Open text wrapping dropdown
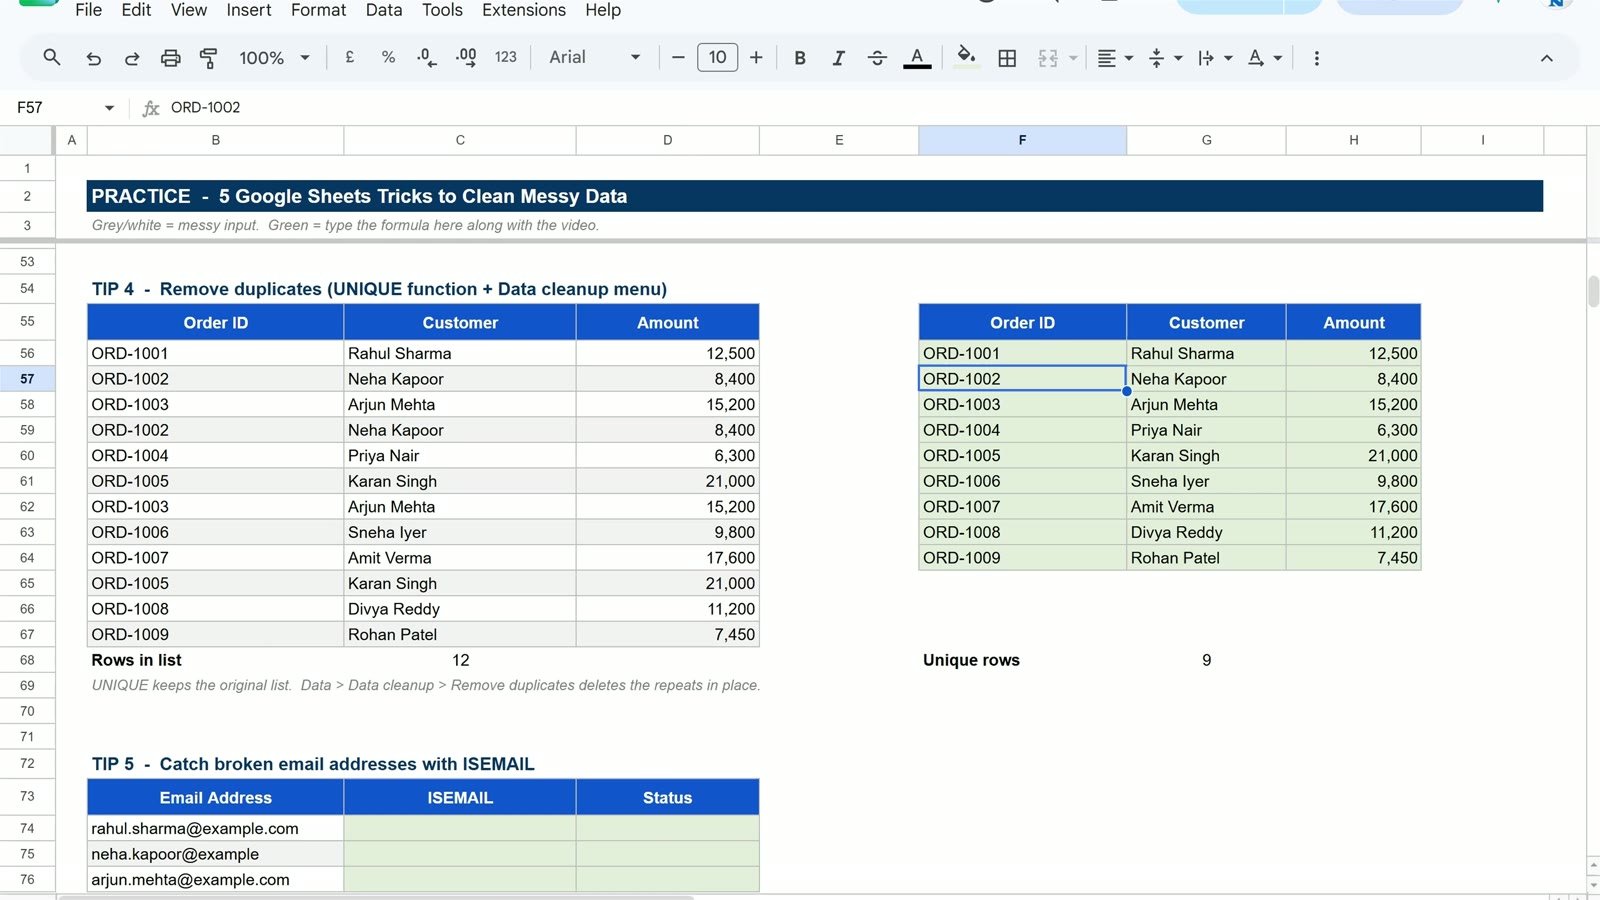The image size is (1600, 900). [x=1214, y=58]
